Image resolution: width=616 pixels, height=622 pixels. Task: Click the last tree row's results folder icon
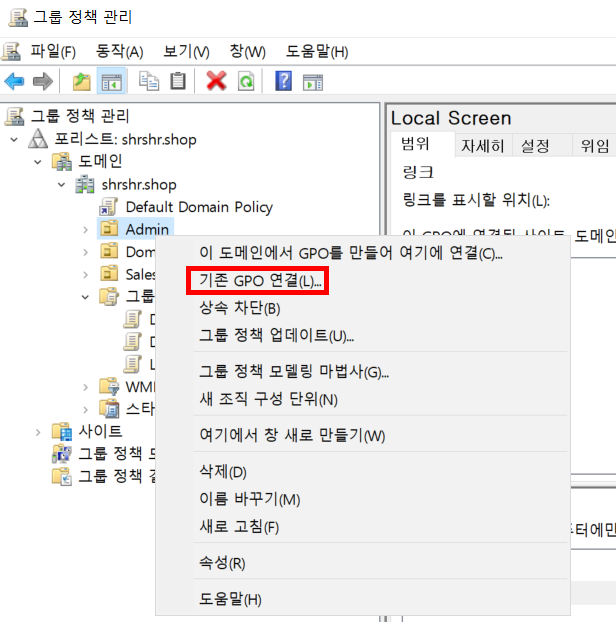tap(62, 476)
